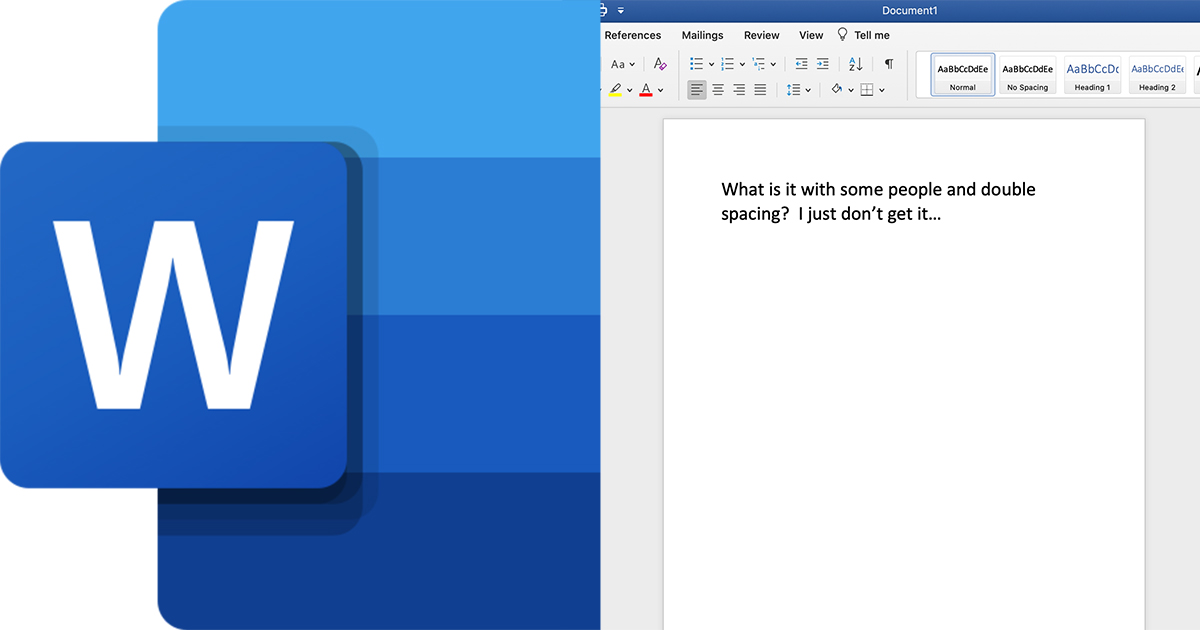Apply the red font color

[x=646, y=90]
